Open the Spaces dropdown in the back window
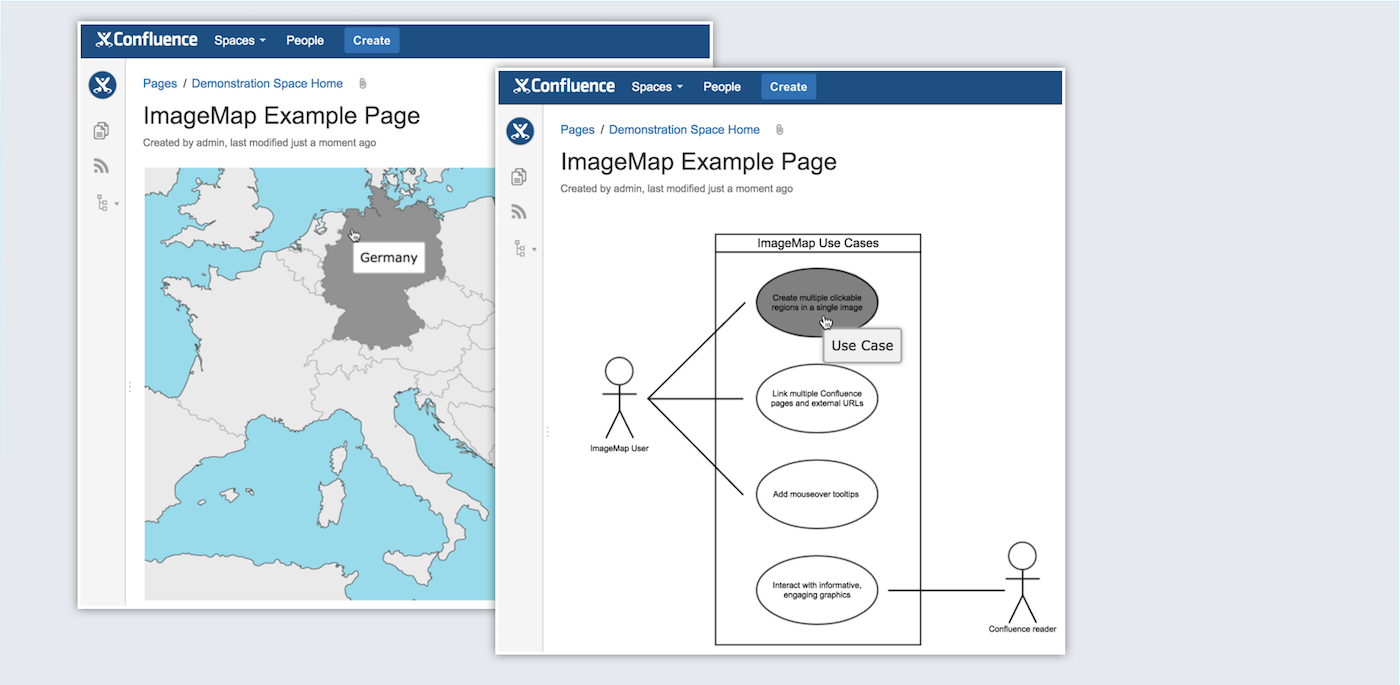 [x=240, y=41]
